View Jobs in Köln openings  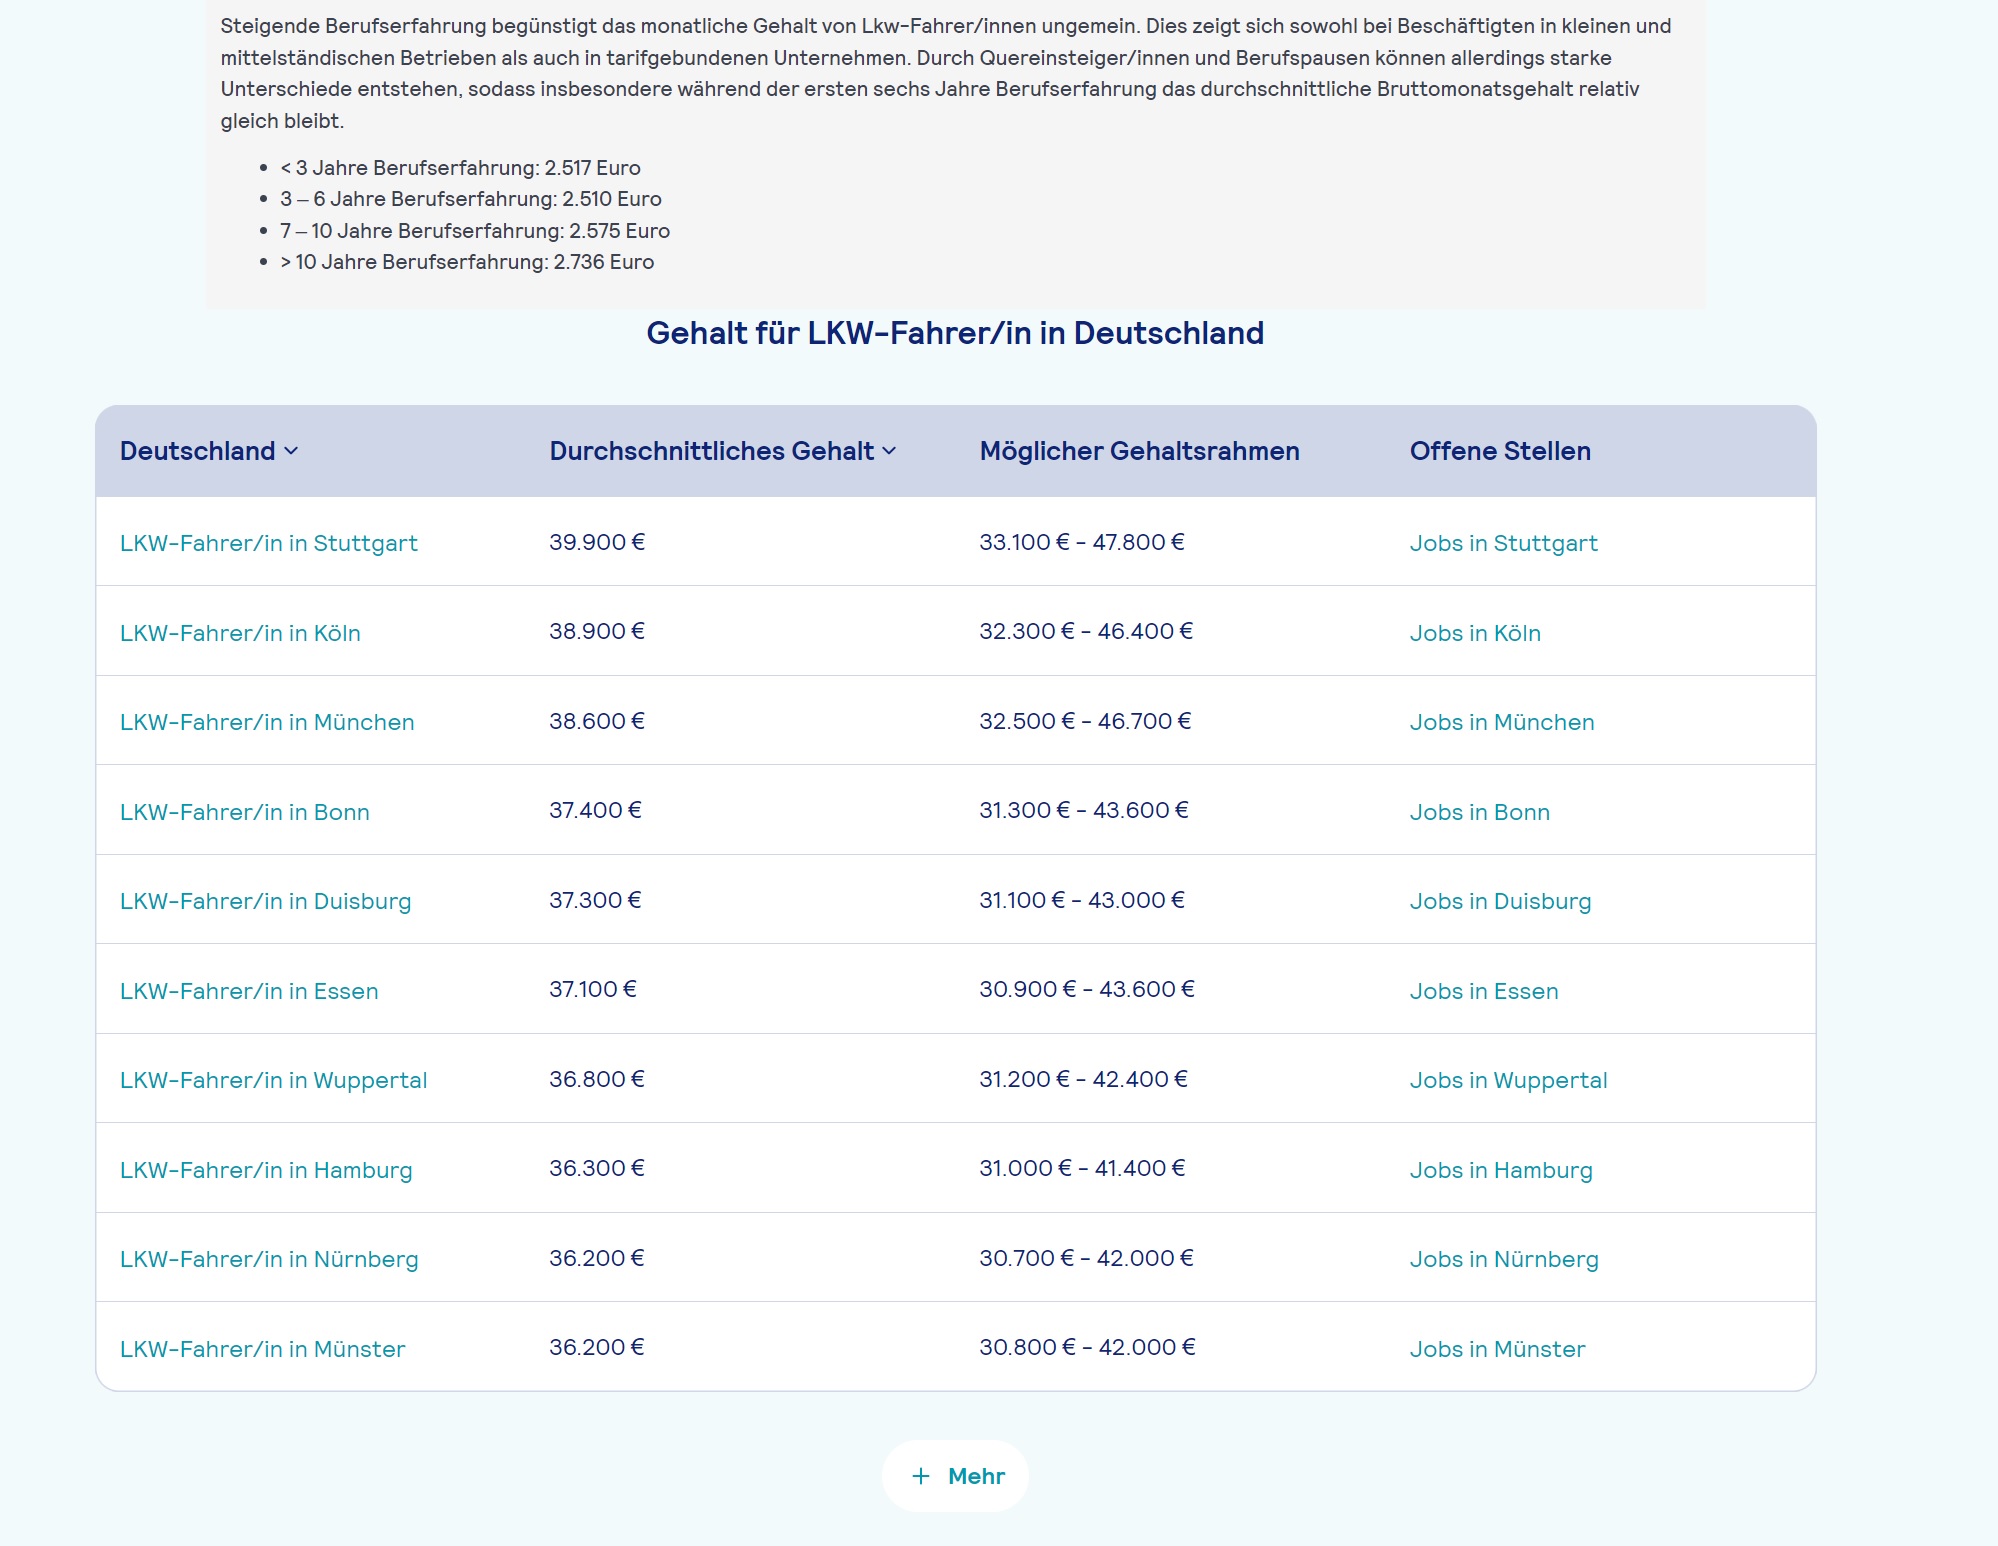[x=1475, y=633]
